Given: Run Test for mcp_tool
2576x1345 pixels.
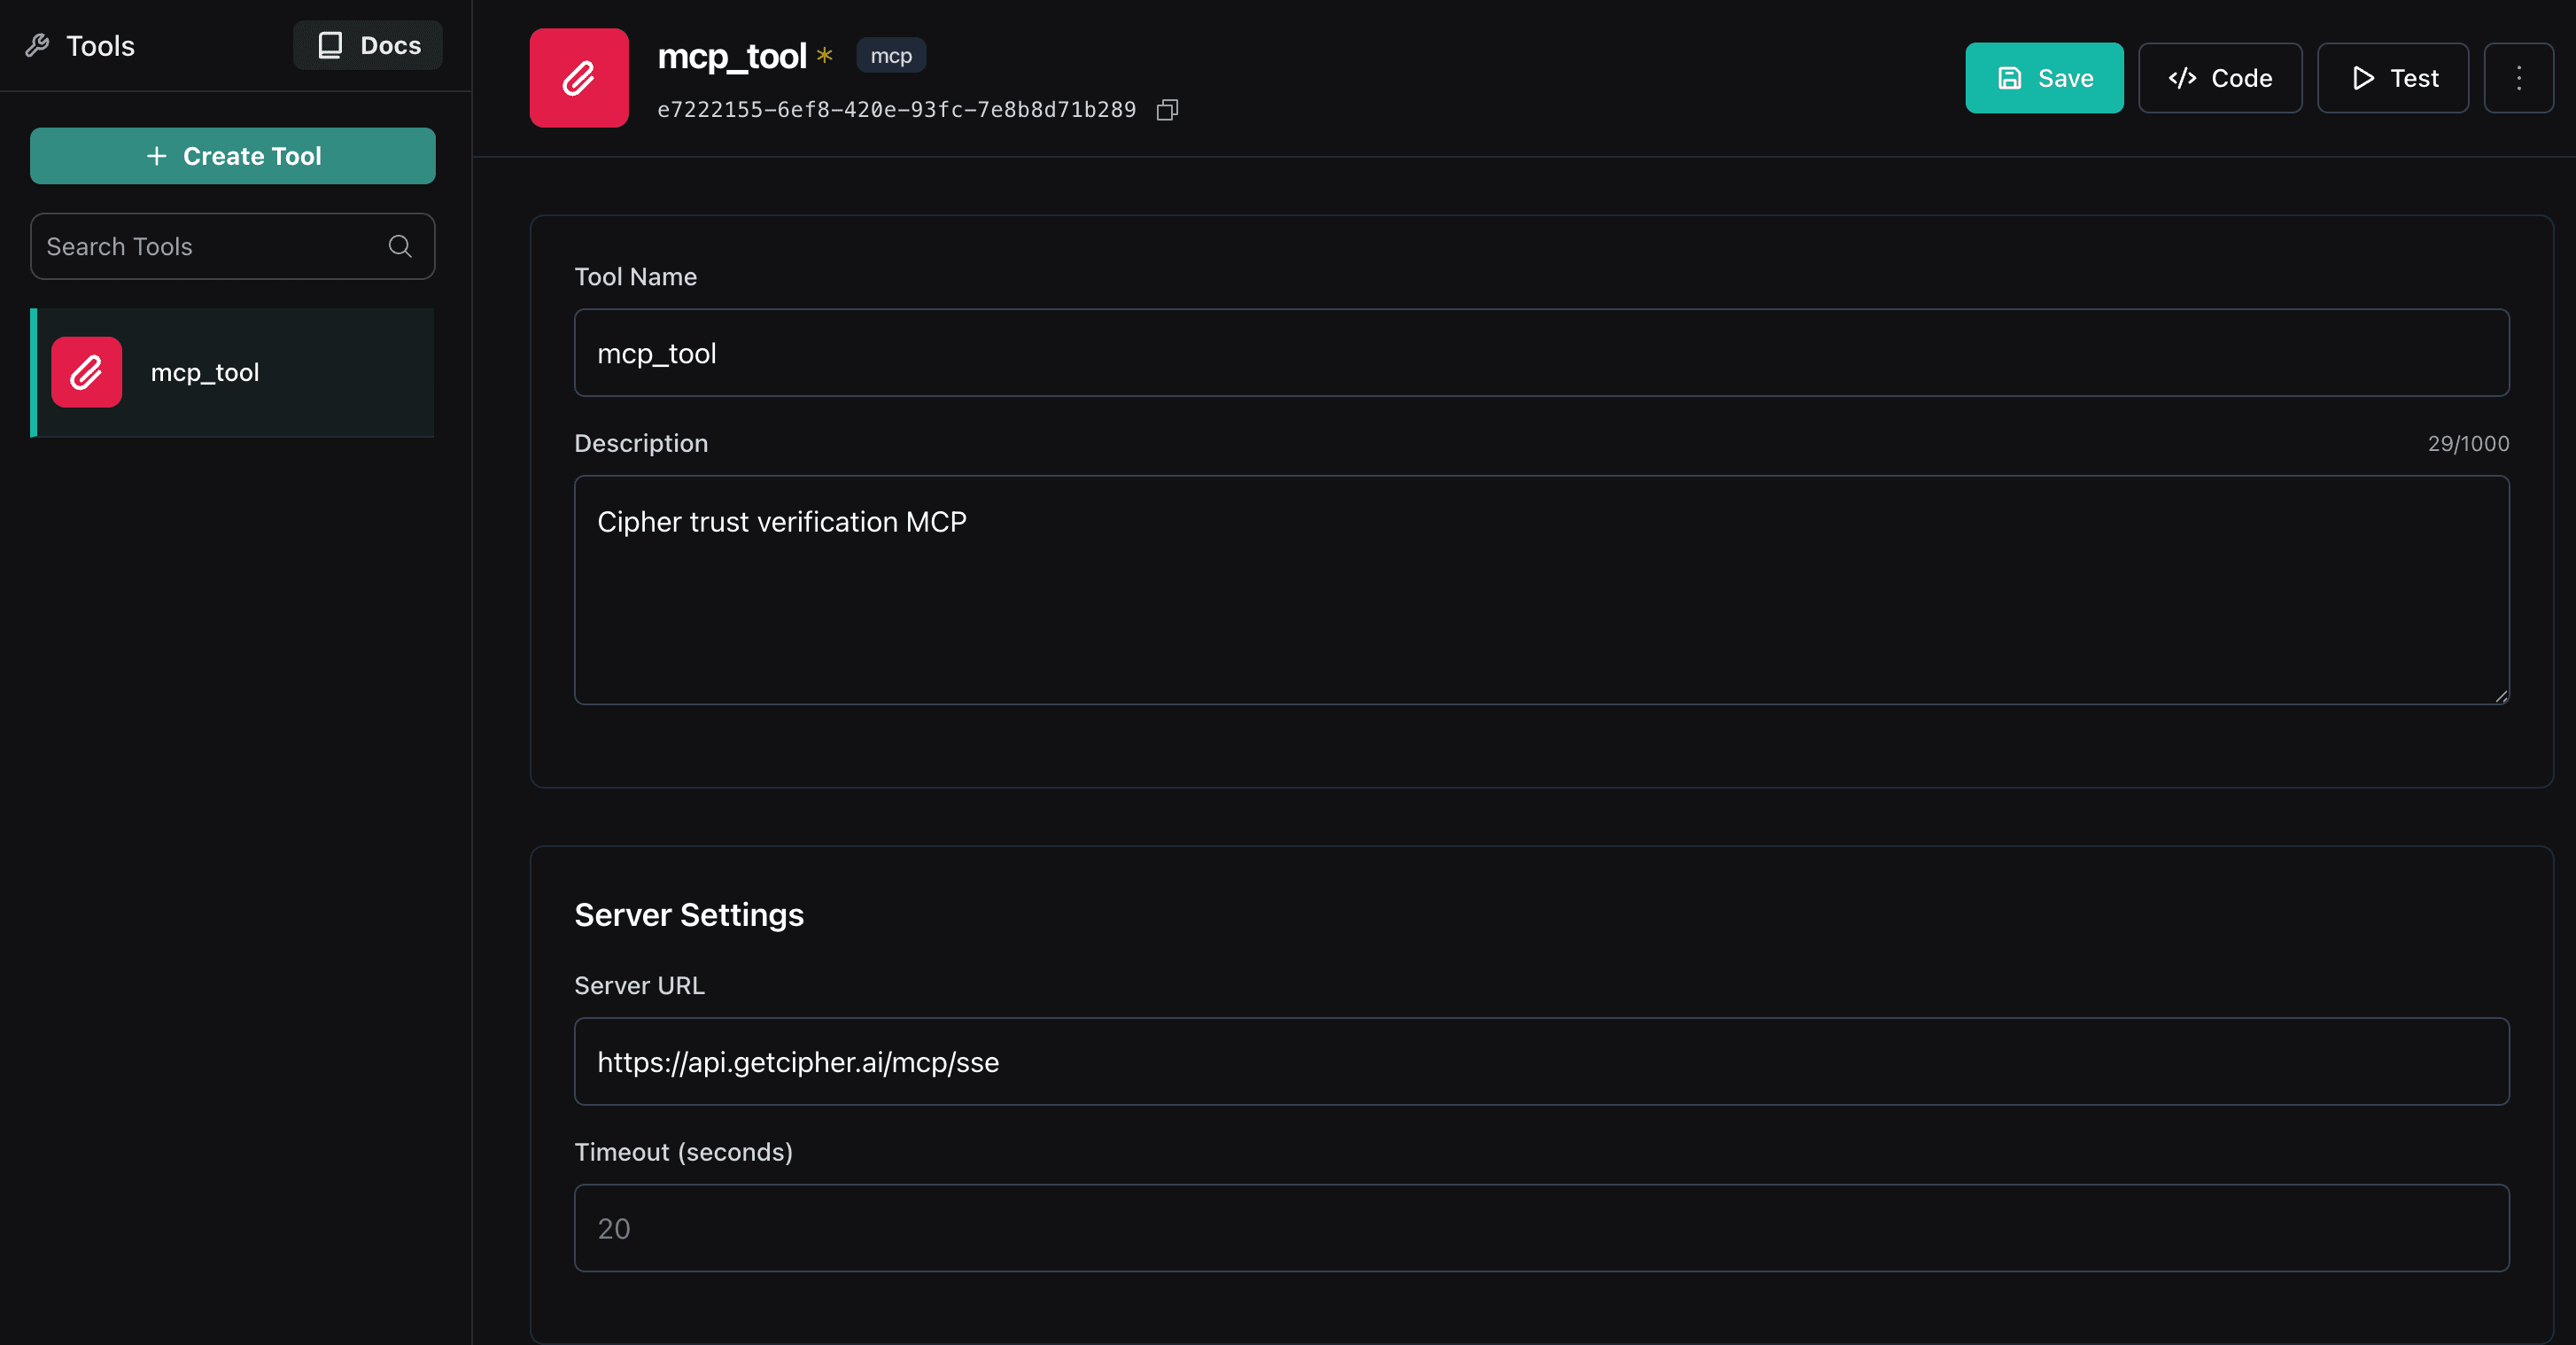Looking at the screenshot, I should pyautogui.click(x=2392, y=78).
